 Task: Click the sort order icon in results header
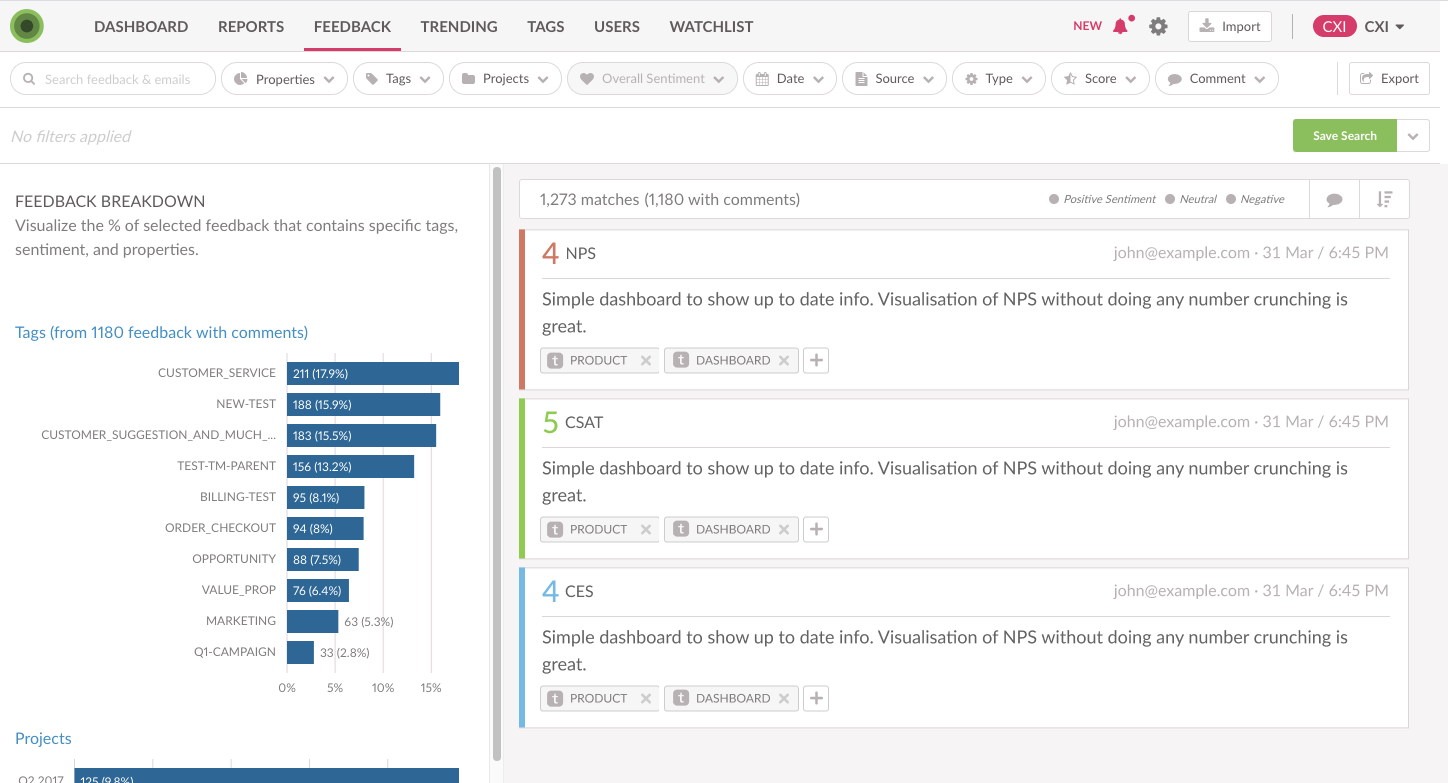pyautogui.click(x=1384, y=199)
